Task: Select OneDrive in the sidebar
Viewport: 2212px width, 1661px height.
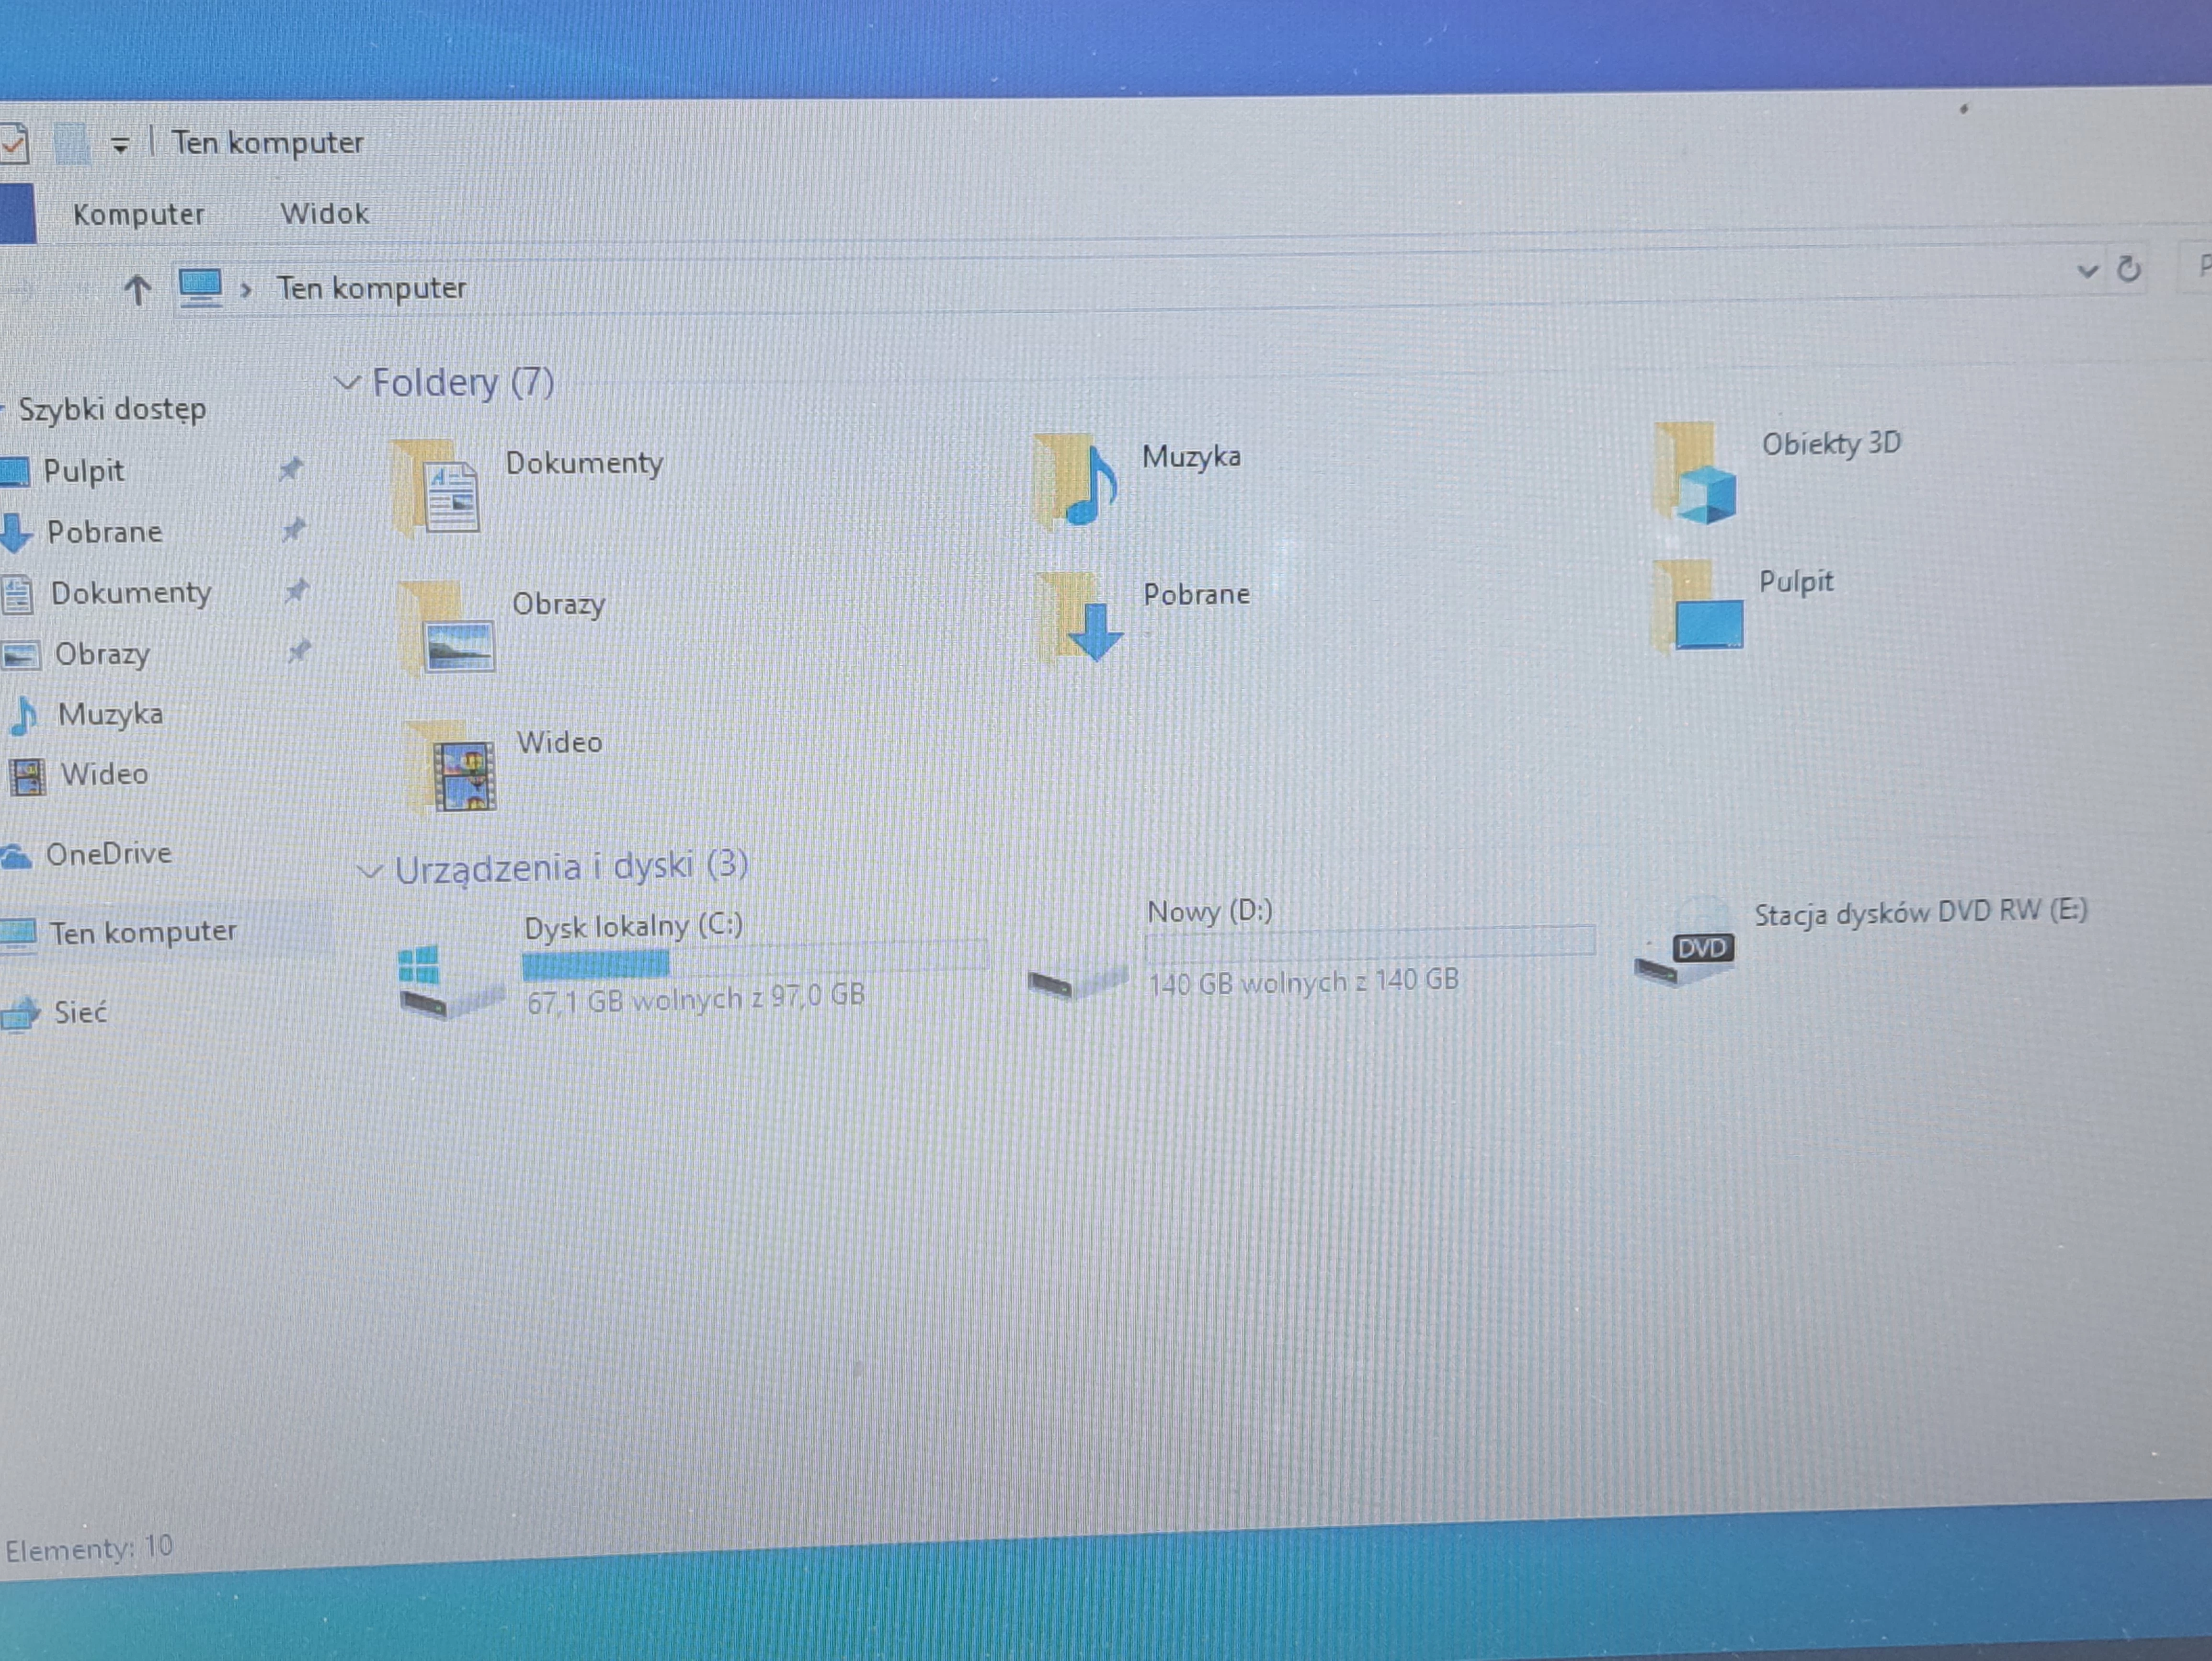Action: click(x=110, y=853)
